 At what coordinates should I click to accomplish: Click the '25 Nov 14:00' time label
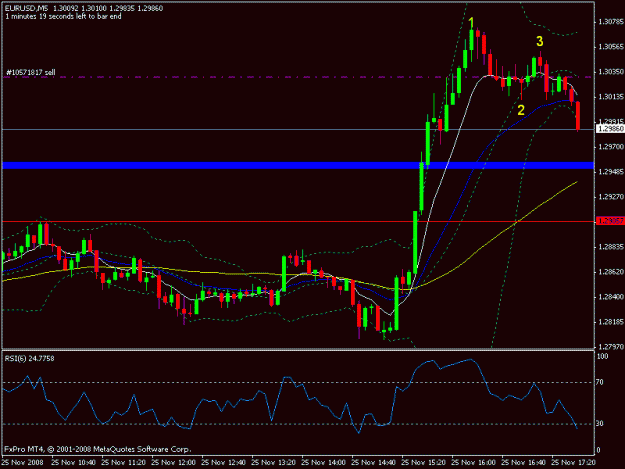pyautogui.click(x=323, y=463)
